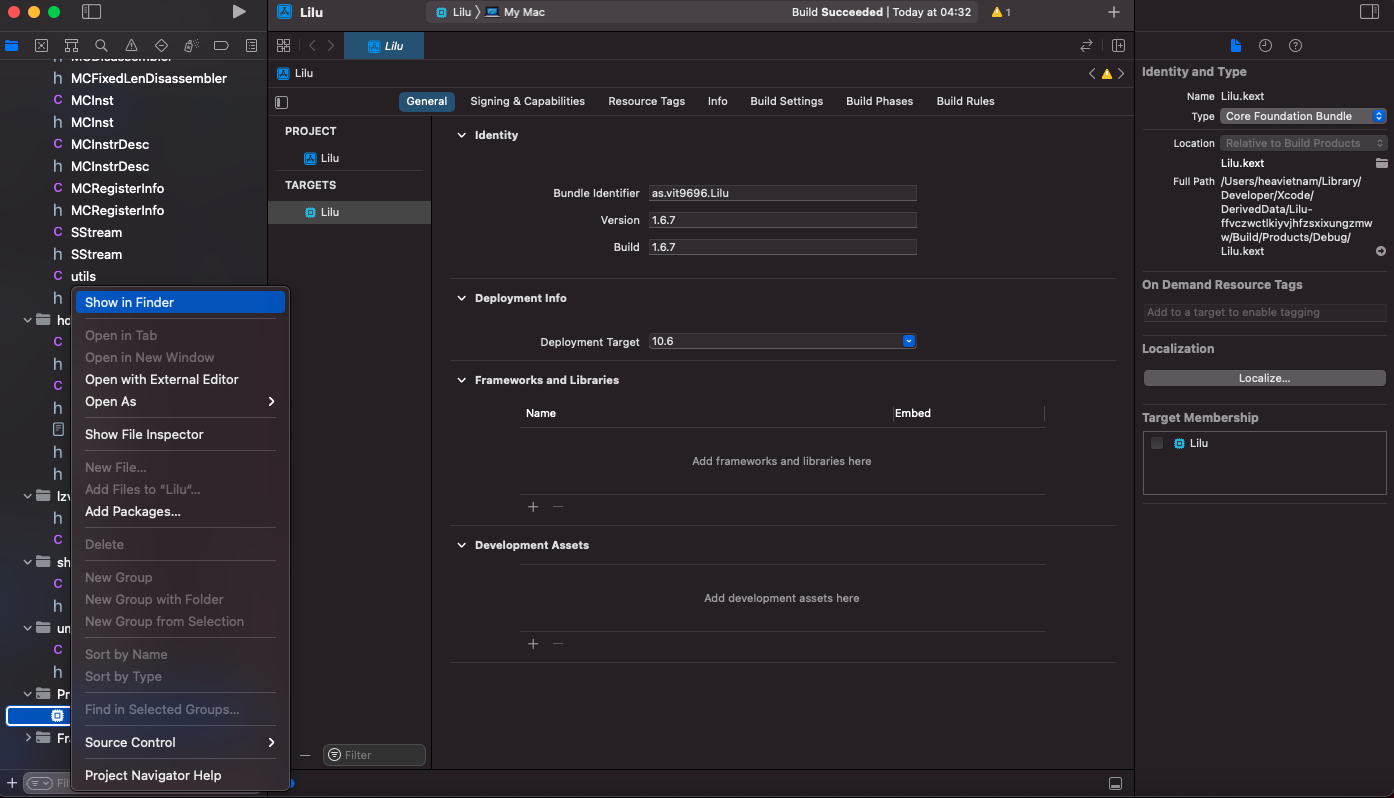1394x798 pixels.
Task: Open the Lilu scheme selector in toolbar
Action: [455, 12]
